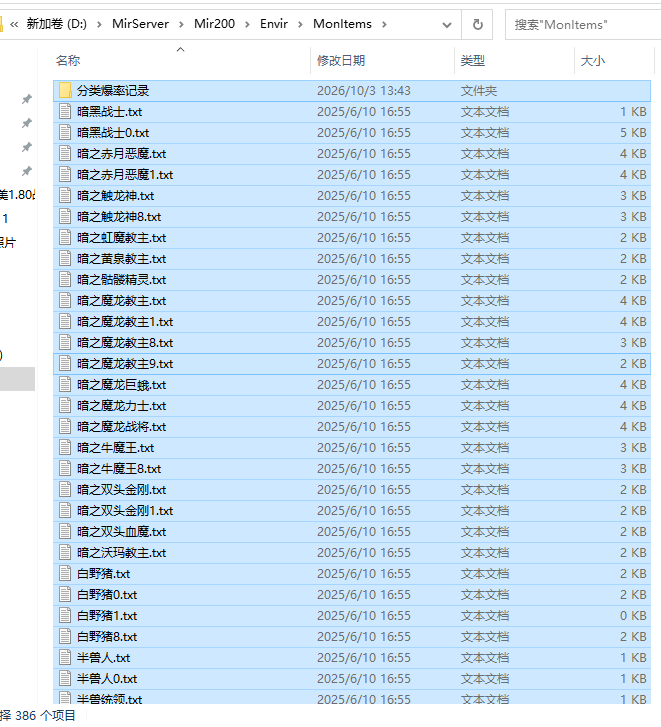661x727 pixels.
Task: Select the file name 白野猪0.txt
Action: [107, 594]
